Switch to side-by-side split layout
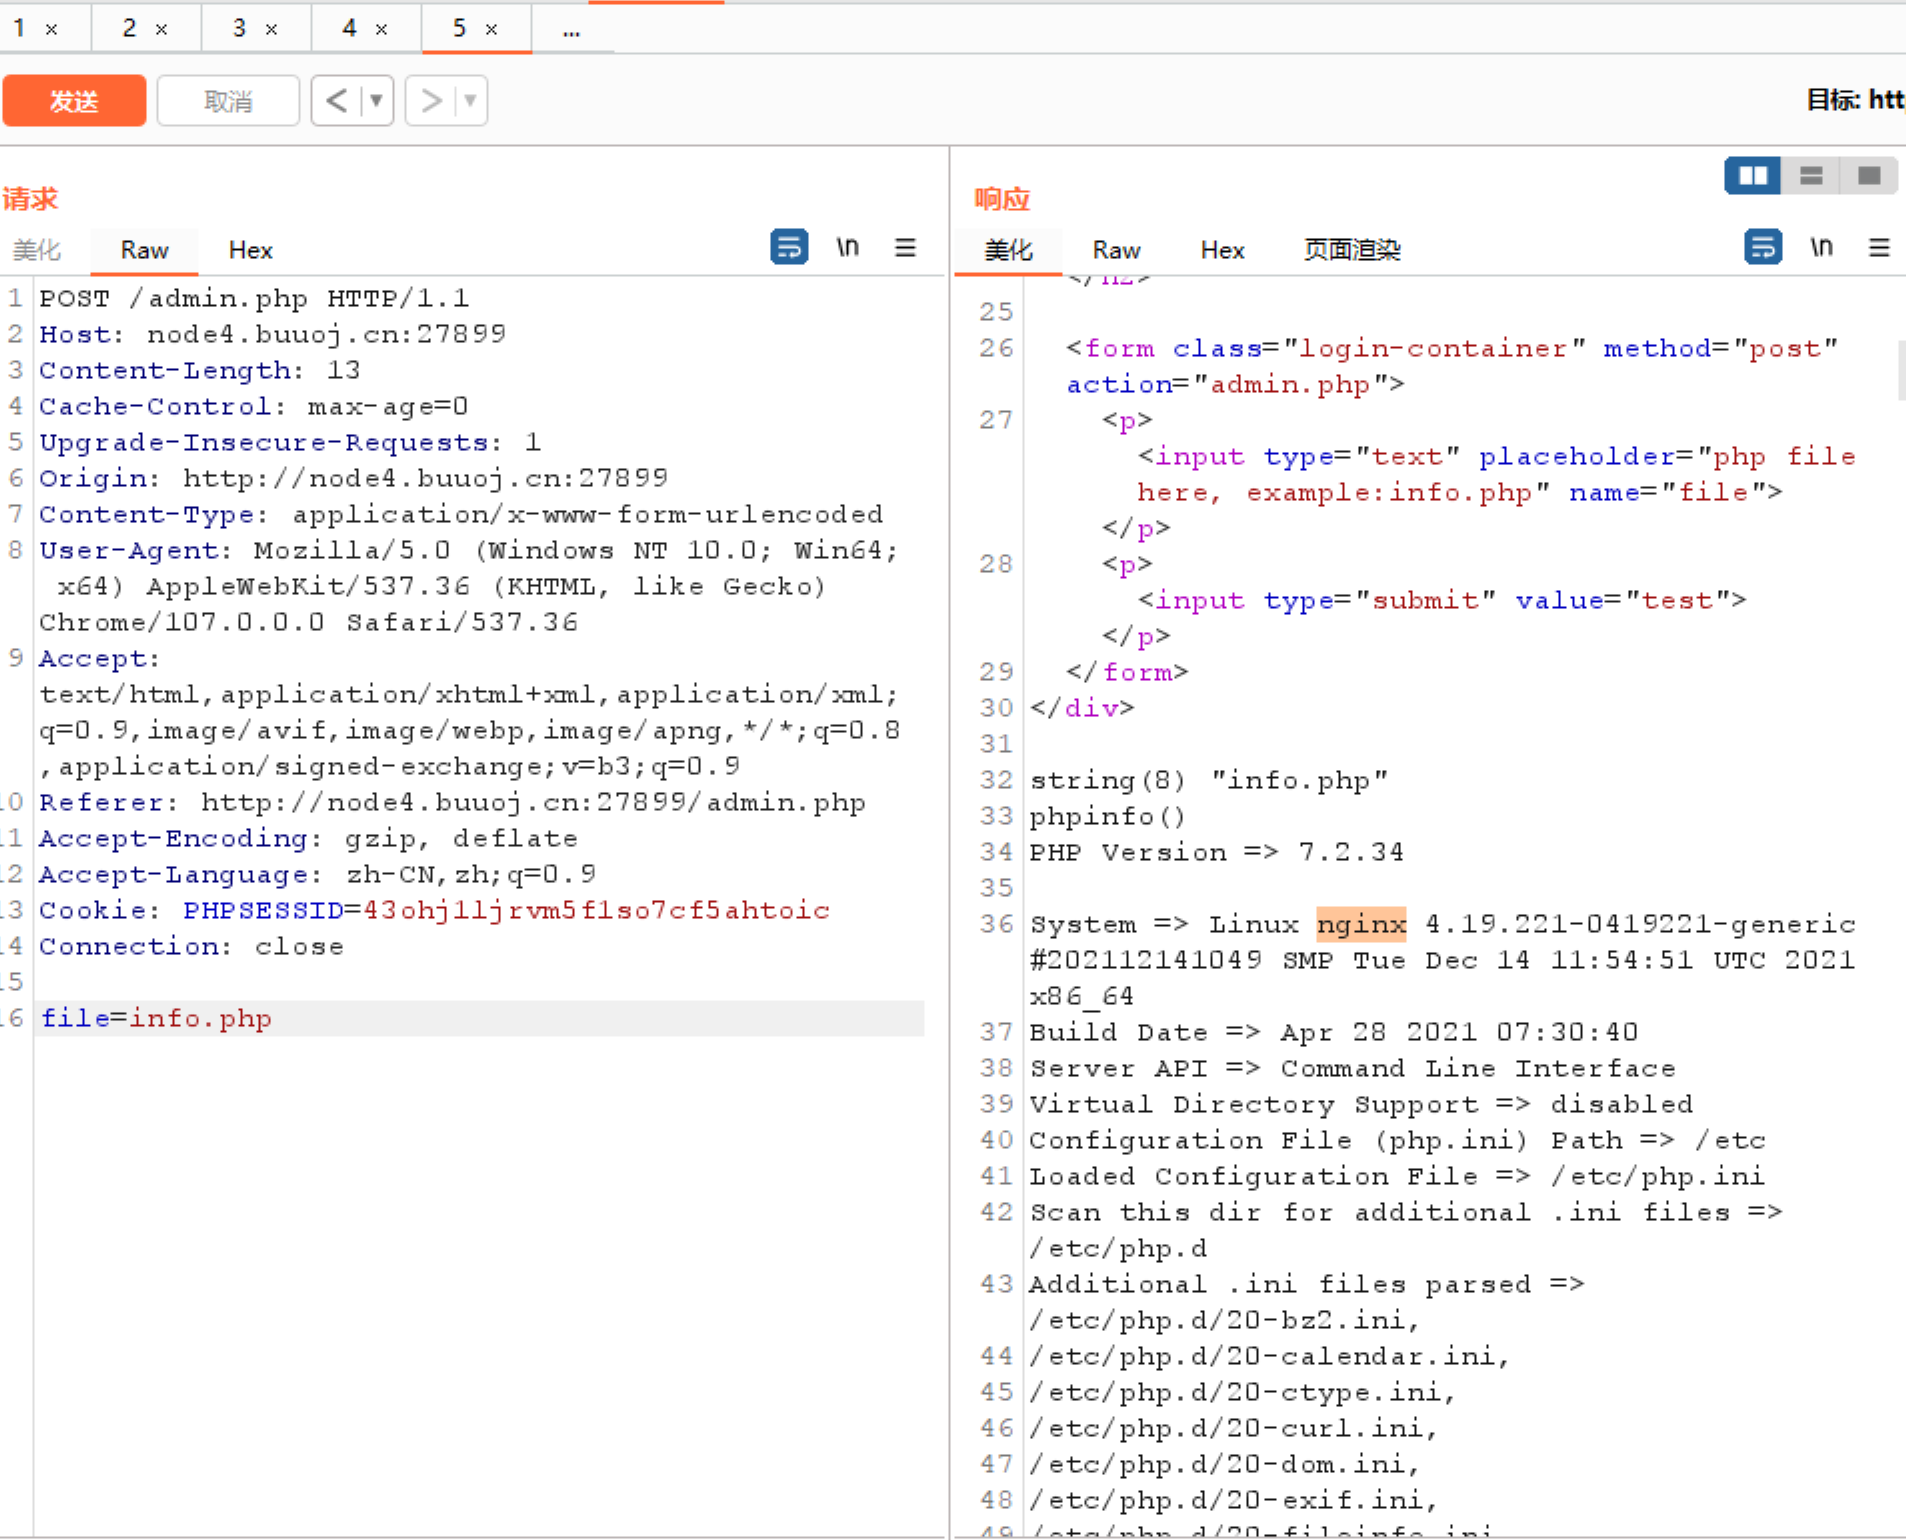The width and height of the screenshot is (1906, 1540). 1753,176
